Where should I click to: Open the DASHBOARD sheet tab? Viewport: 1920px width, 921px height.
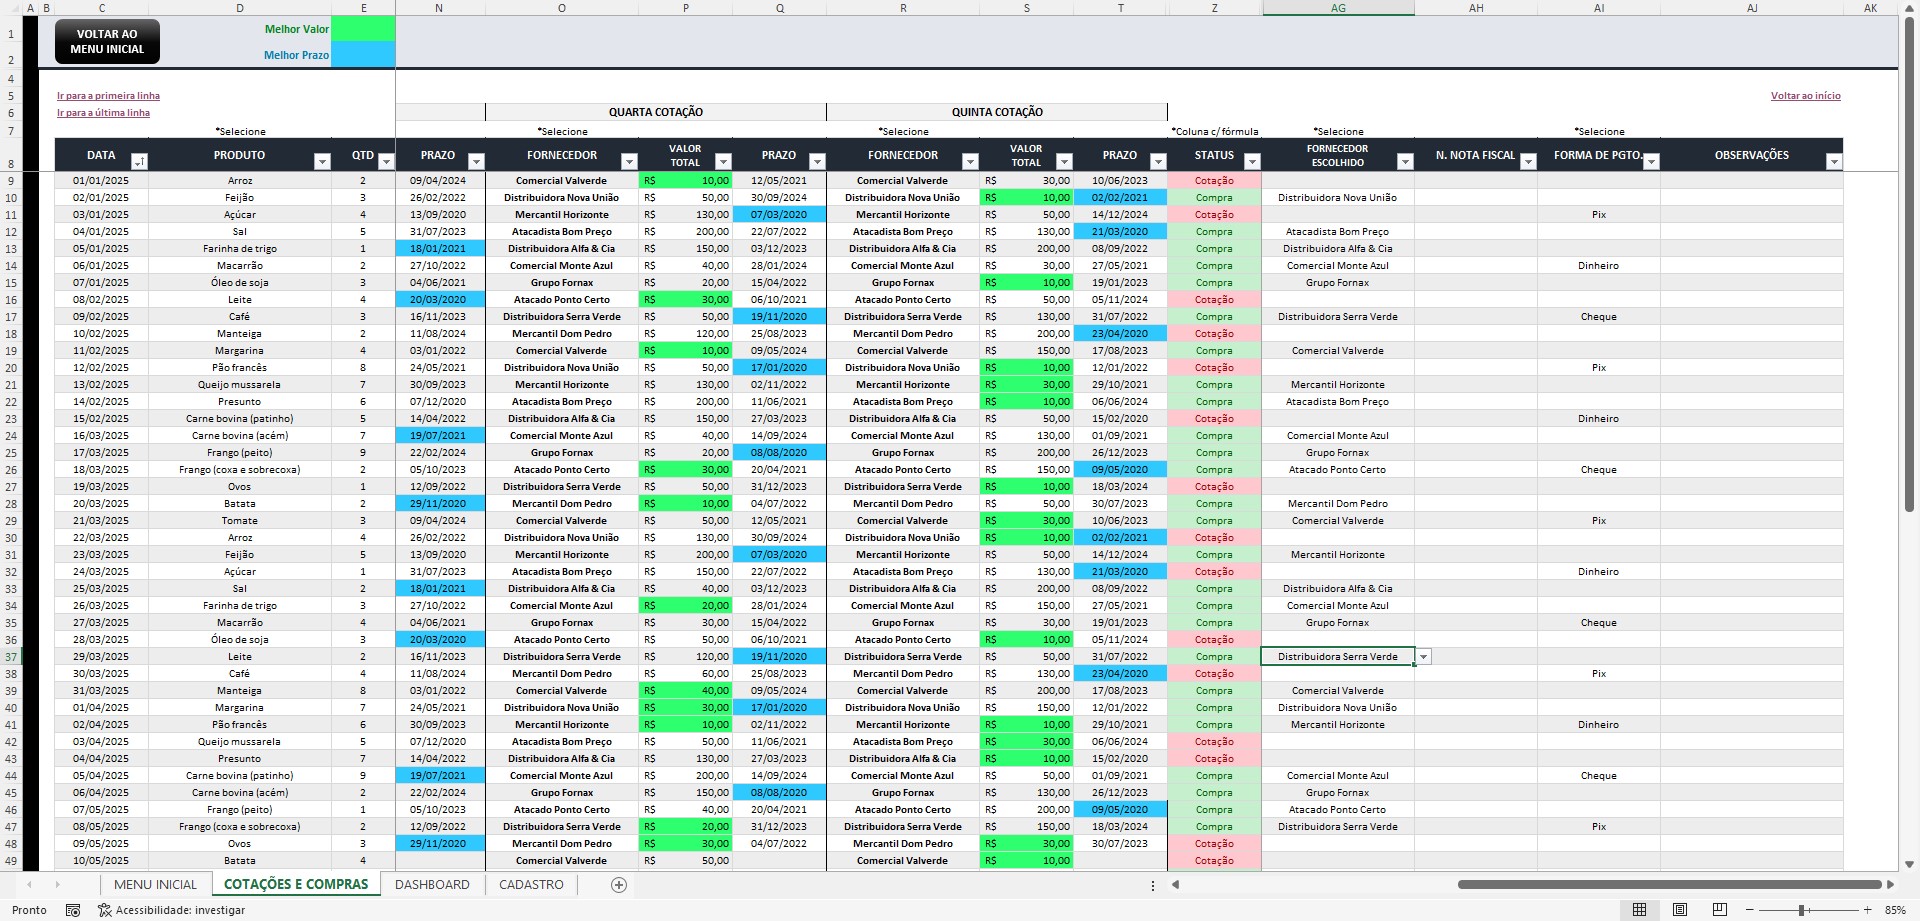[x=432, y=885]
